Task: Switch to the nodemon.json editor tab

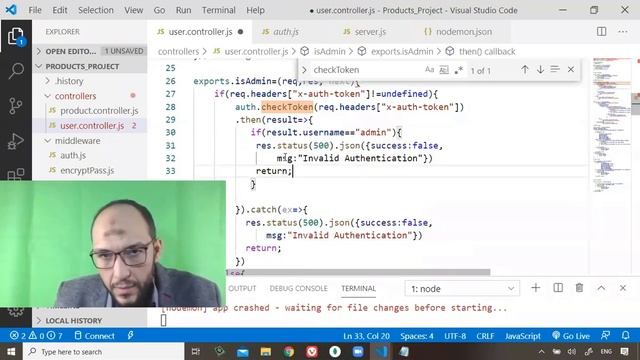Action: coord(463,31)
